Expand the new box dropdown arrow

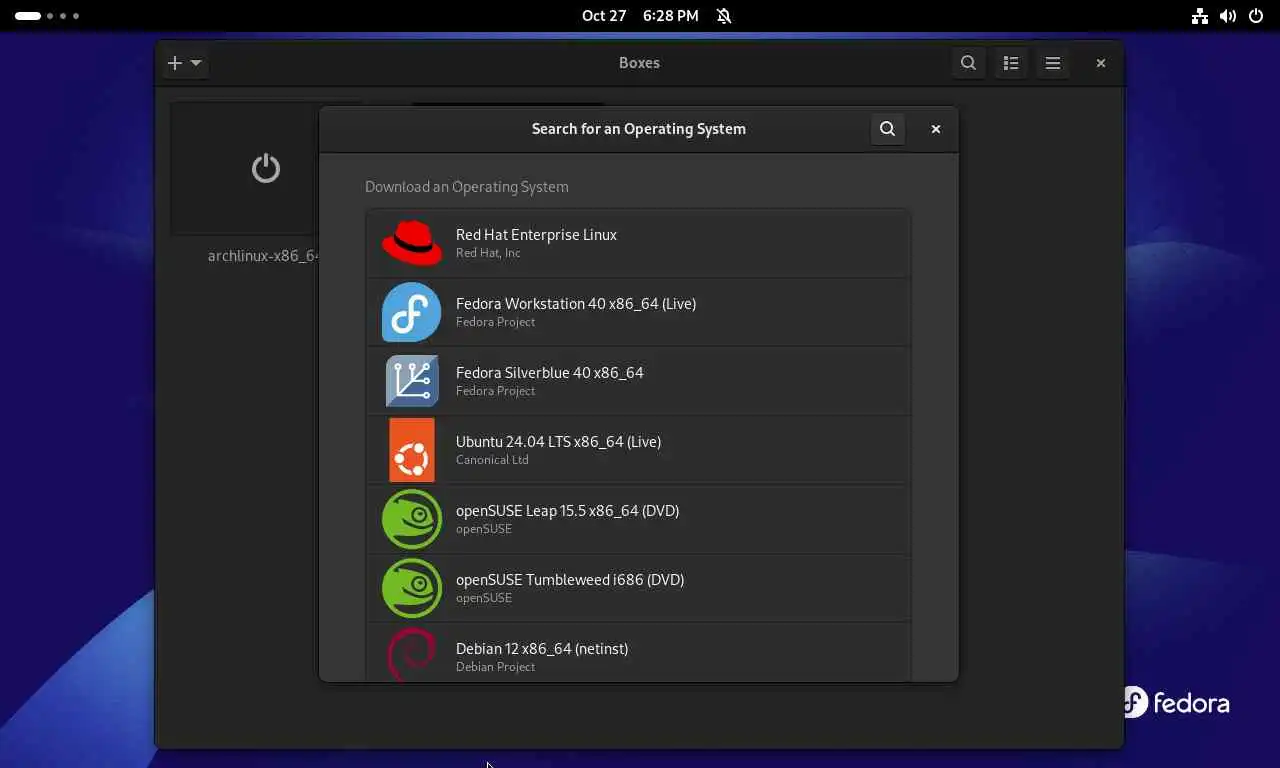(x=196, y=63)
